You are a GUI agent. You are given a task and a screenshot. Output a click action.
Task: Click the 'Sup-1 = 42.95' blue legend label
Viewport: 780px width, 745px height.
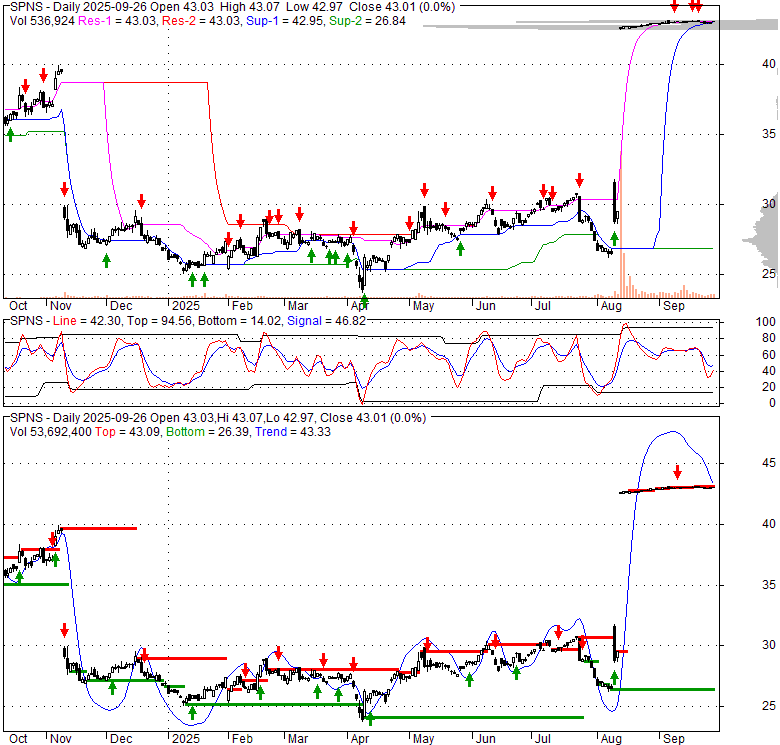pyautogui.click(x=285, y=21)
